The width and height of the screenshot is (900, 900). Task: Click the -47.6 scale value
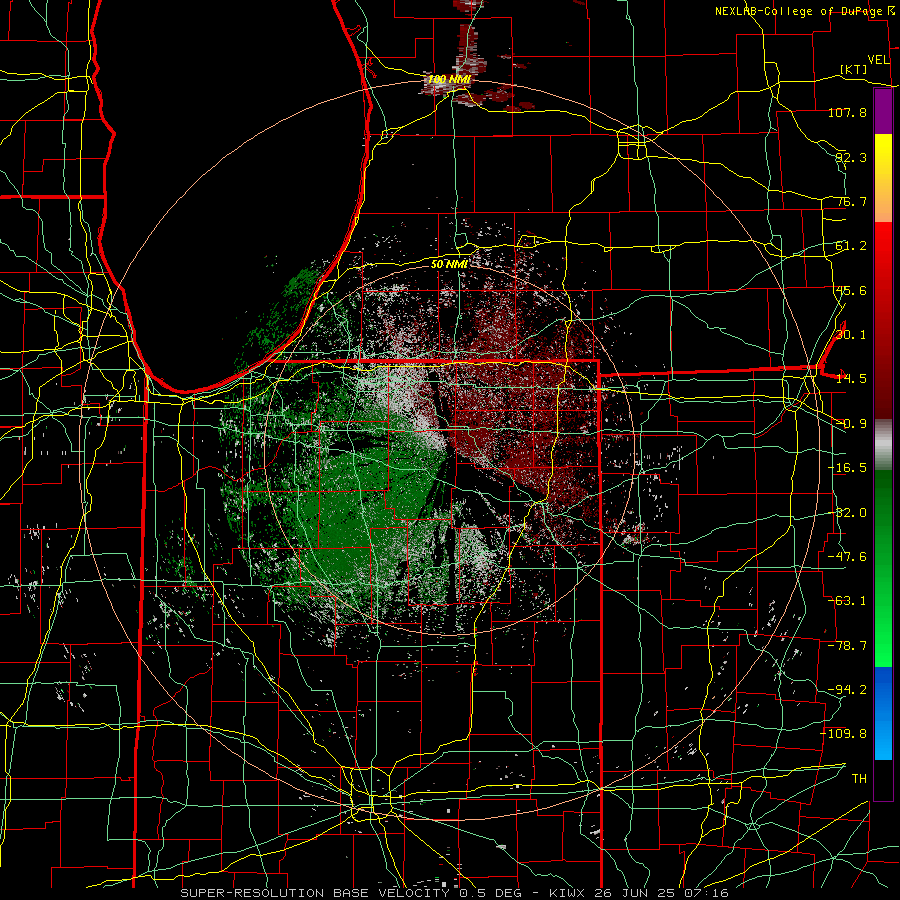(847, 557)
